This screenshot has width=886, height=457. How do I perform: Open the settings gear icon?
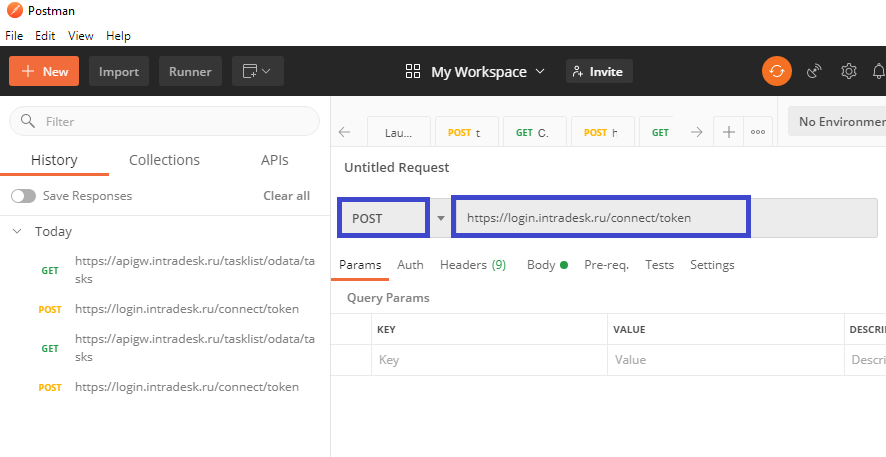click(x=849, y=71)
